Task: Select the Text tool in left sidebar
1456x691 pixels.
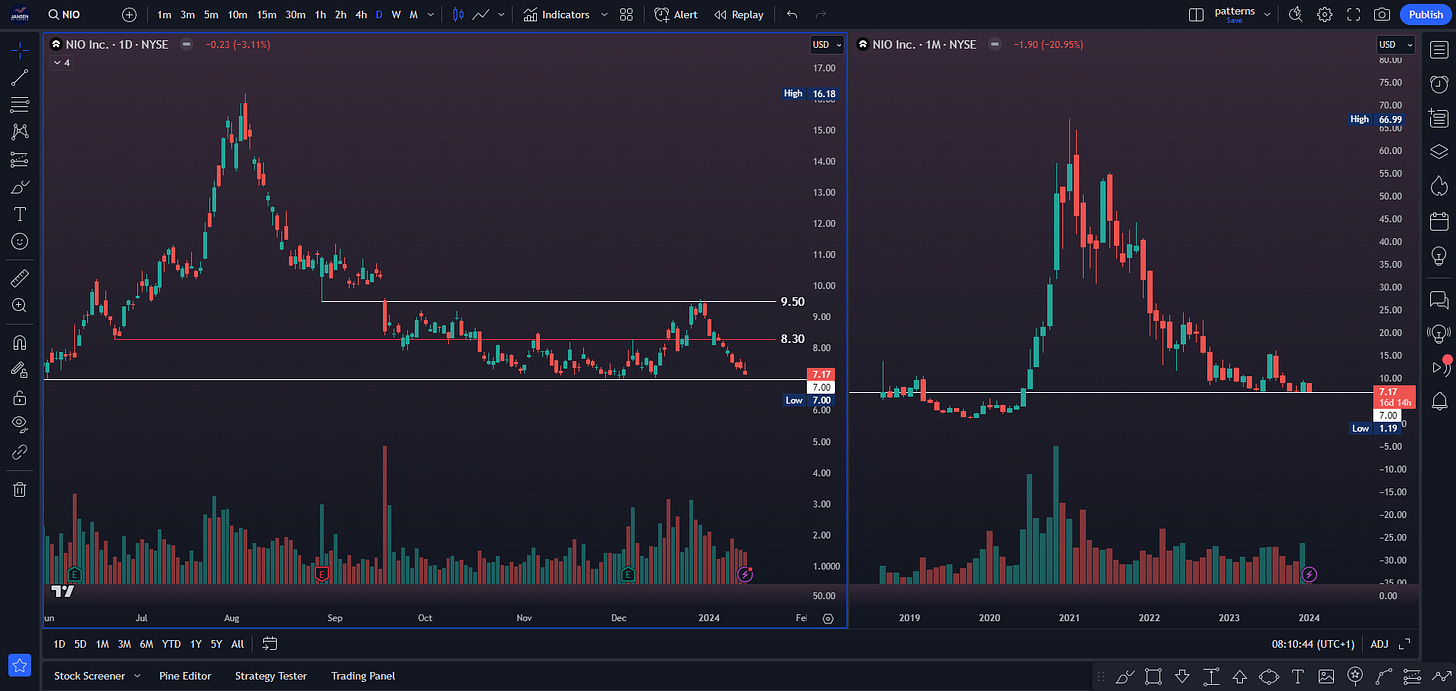Action: [x=20, y=214]
